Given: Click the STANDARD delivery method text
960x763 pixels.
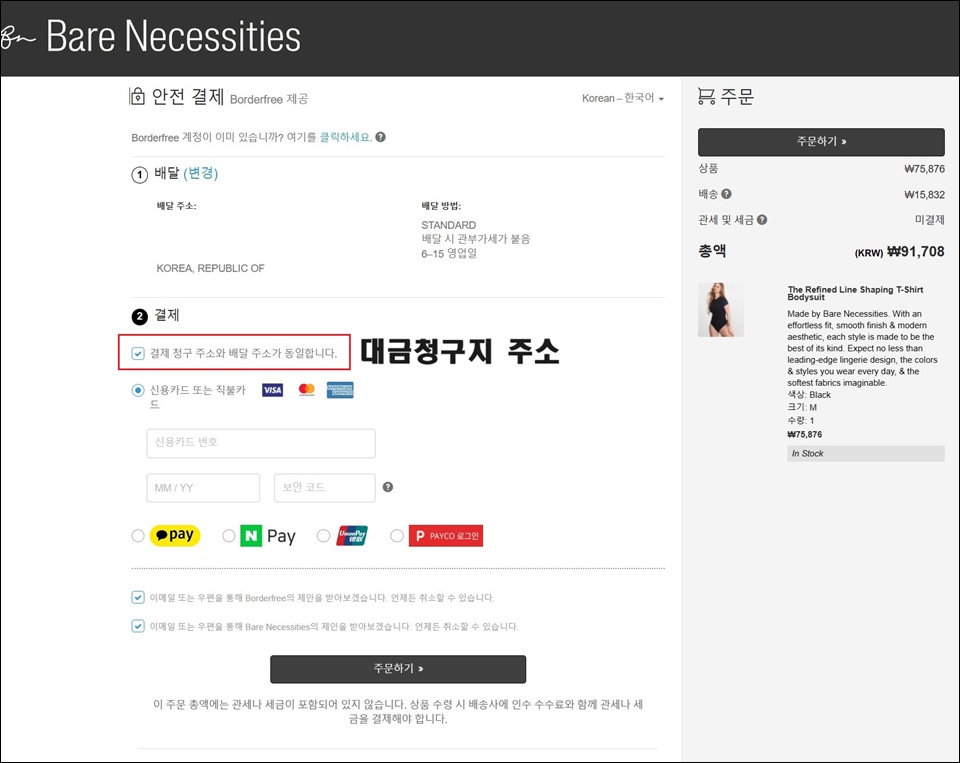Looking at the screenshot, I should click(x=448, y=225).
